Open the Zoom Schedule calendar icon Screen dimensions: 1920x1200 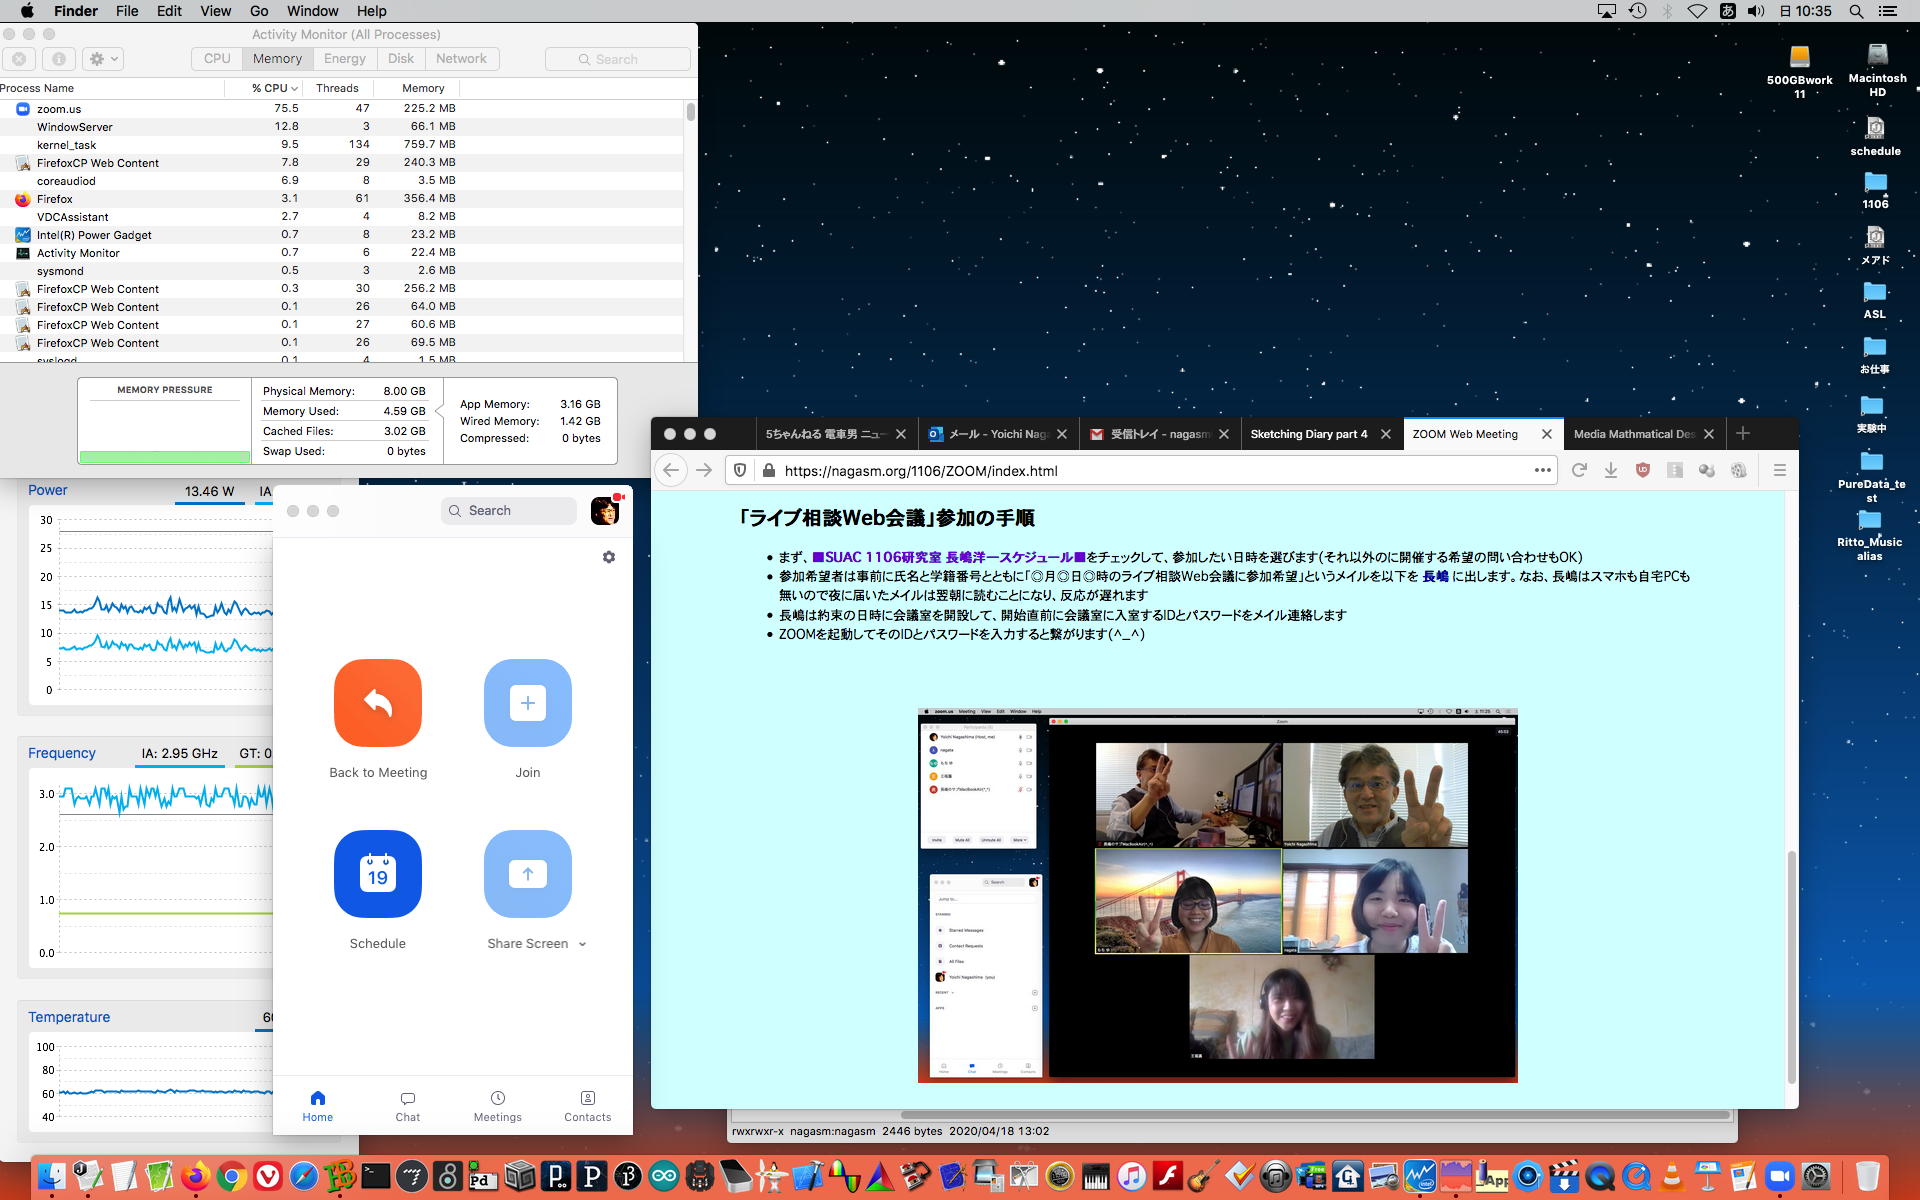(377, 874)
